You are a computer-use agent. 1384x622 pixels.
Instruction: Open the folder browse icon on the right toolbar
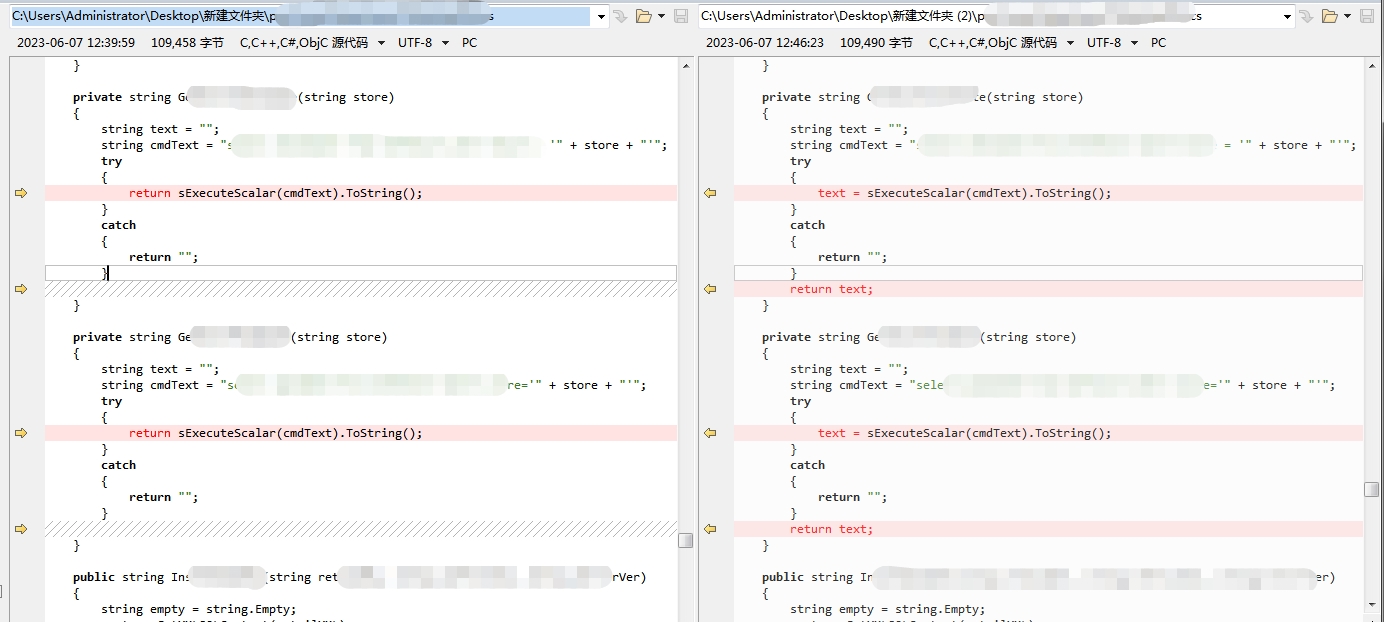[1330, 15]
